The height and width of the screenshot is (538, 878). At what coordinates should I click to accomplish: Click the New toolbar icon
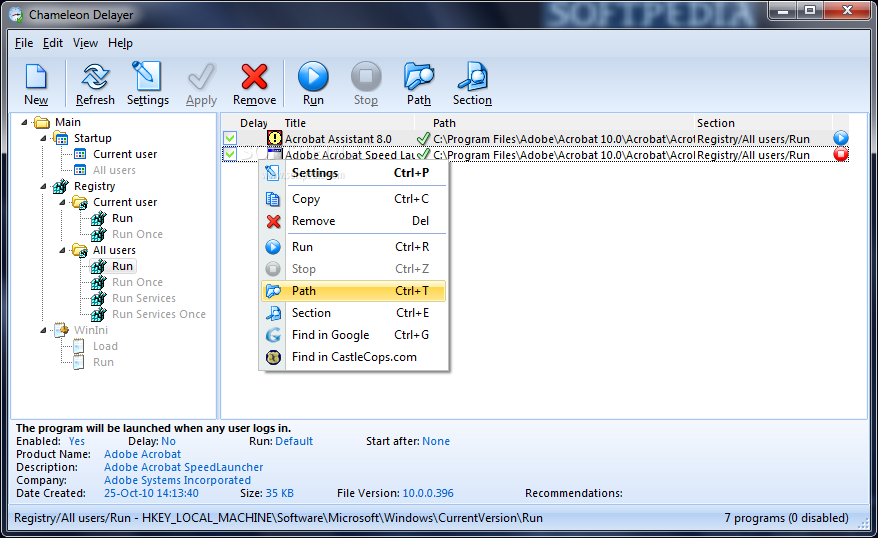pyautogui.click(x=36, y=77)
